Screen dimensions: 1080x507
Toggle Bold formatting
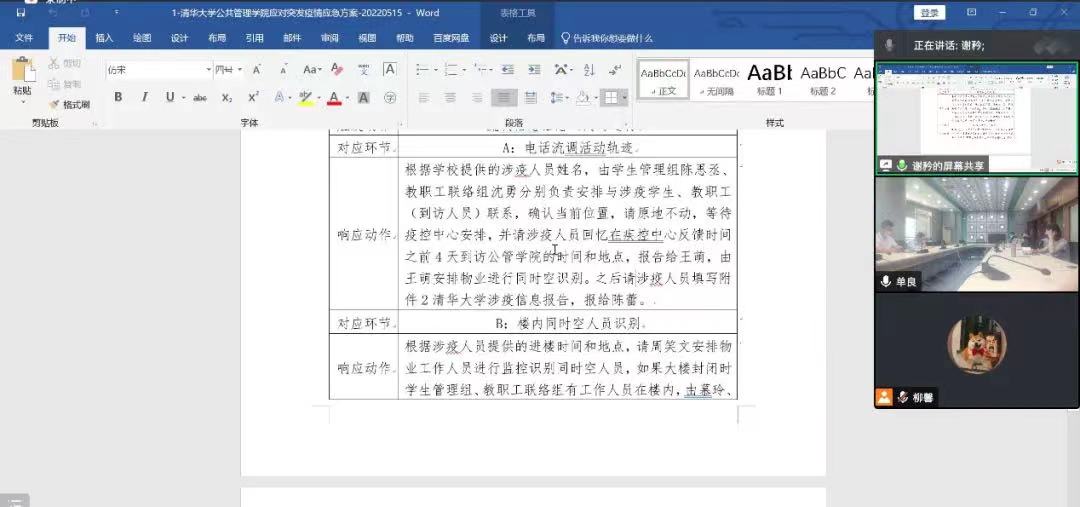[118, 97]
